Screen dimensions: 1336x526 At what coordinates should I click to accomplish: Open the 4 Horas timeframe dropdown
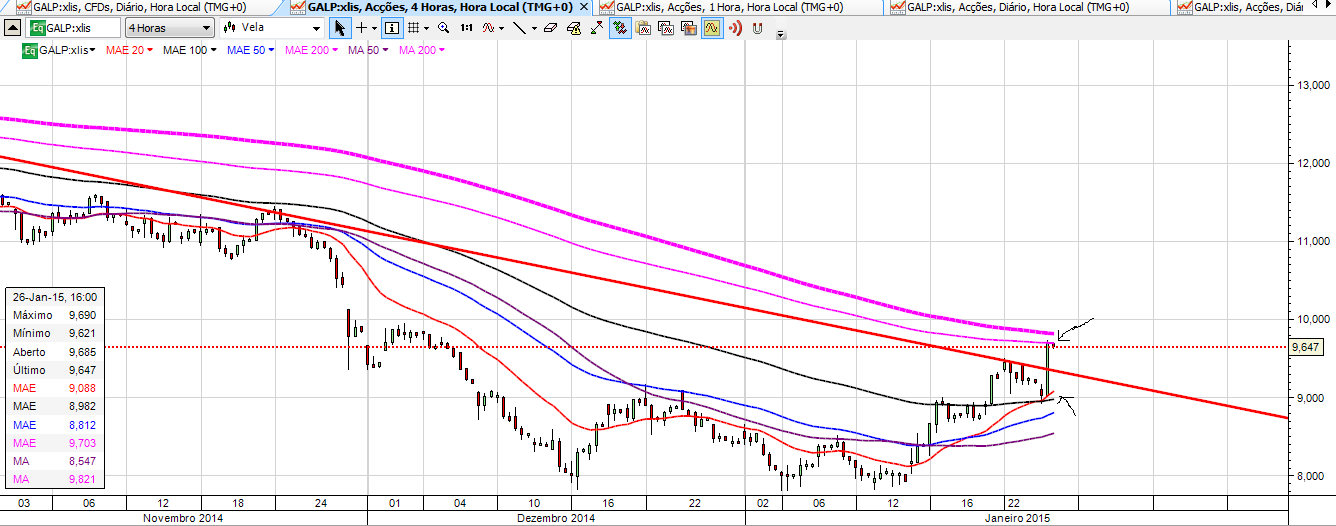coord(170,28)
